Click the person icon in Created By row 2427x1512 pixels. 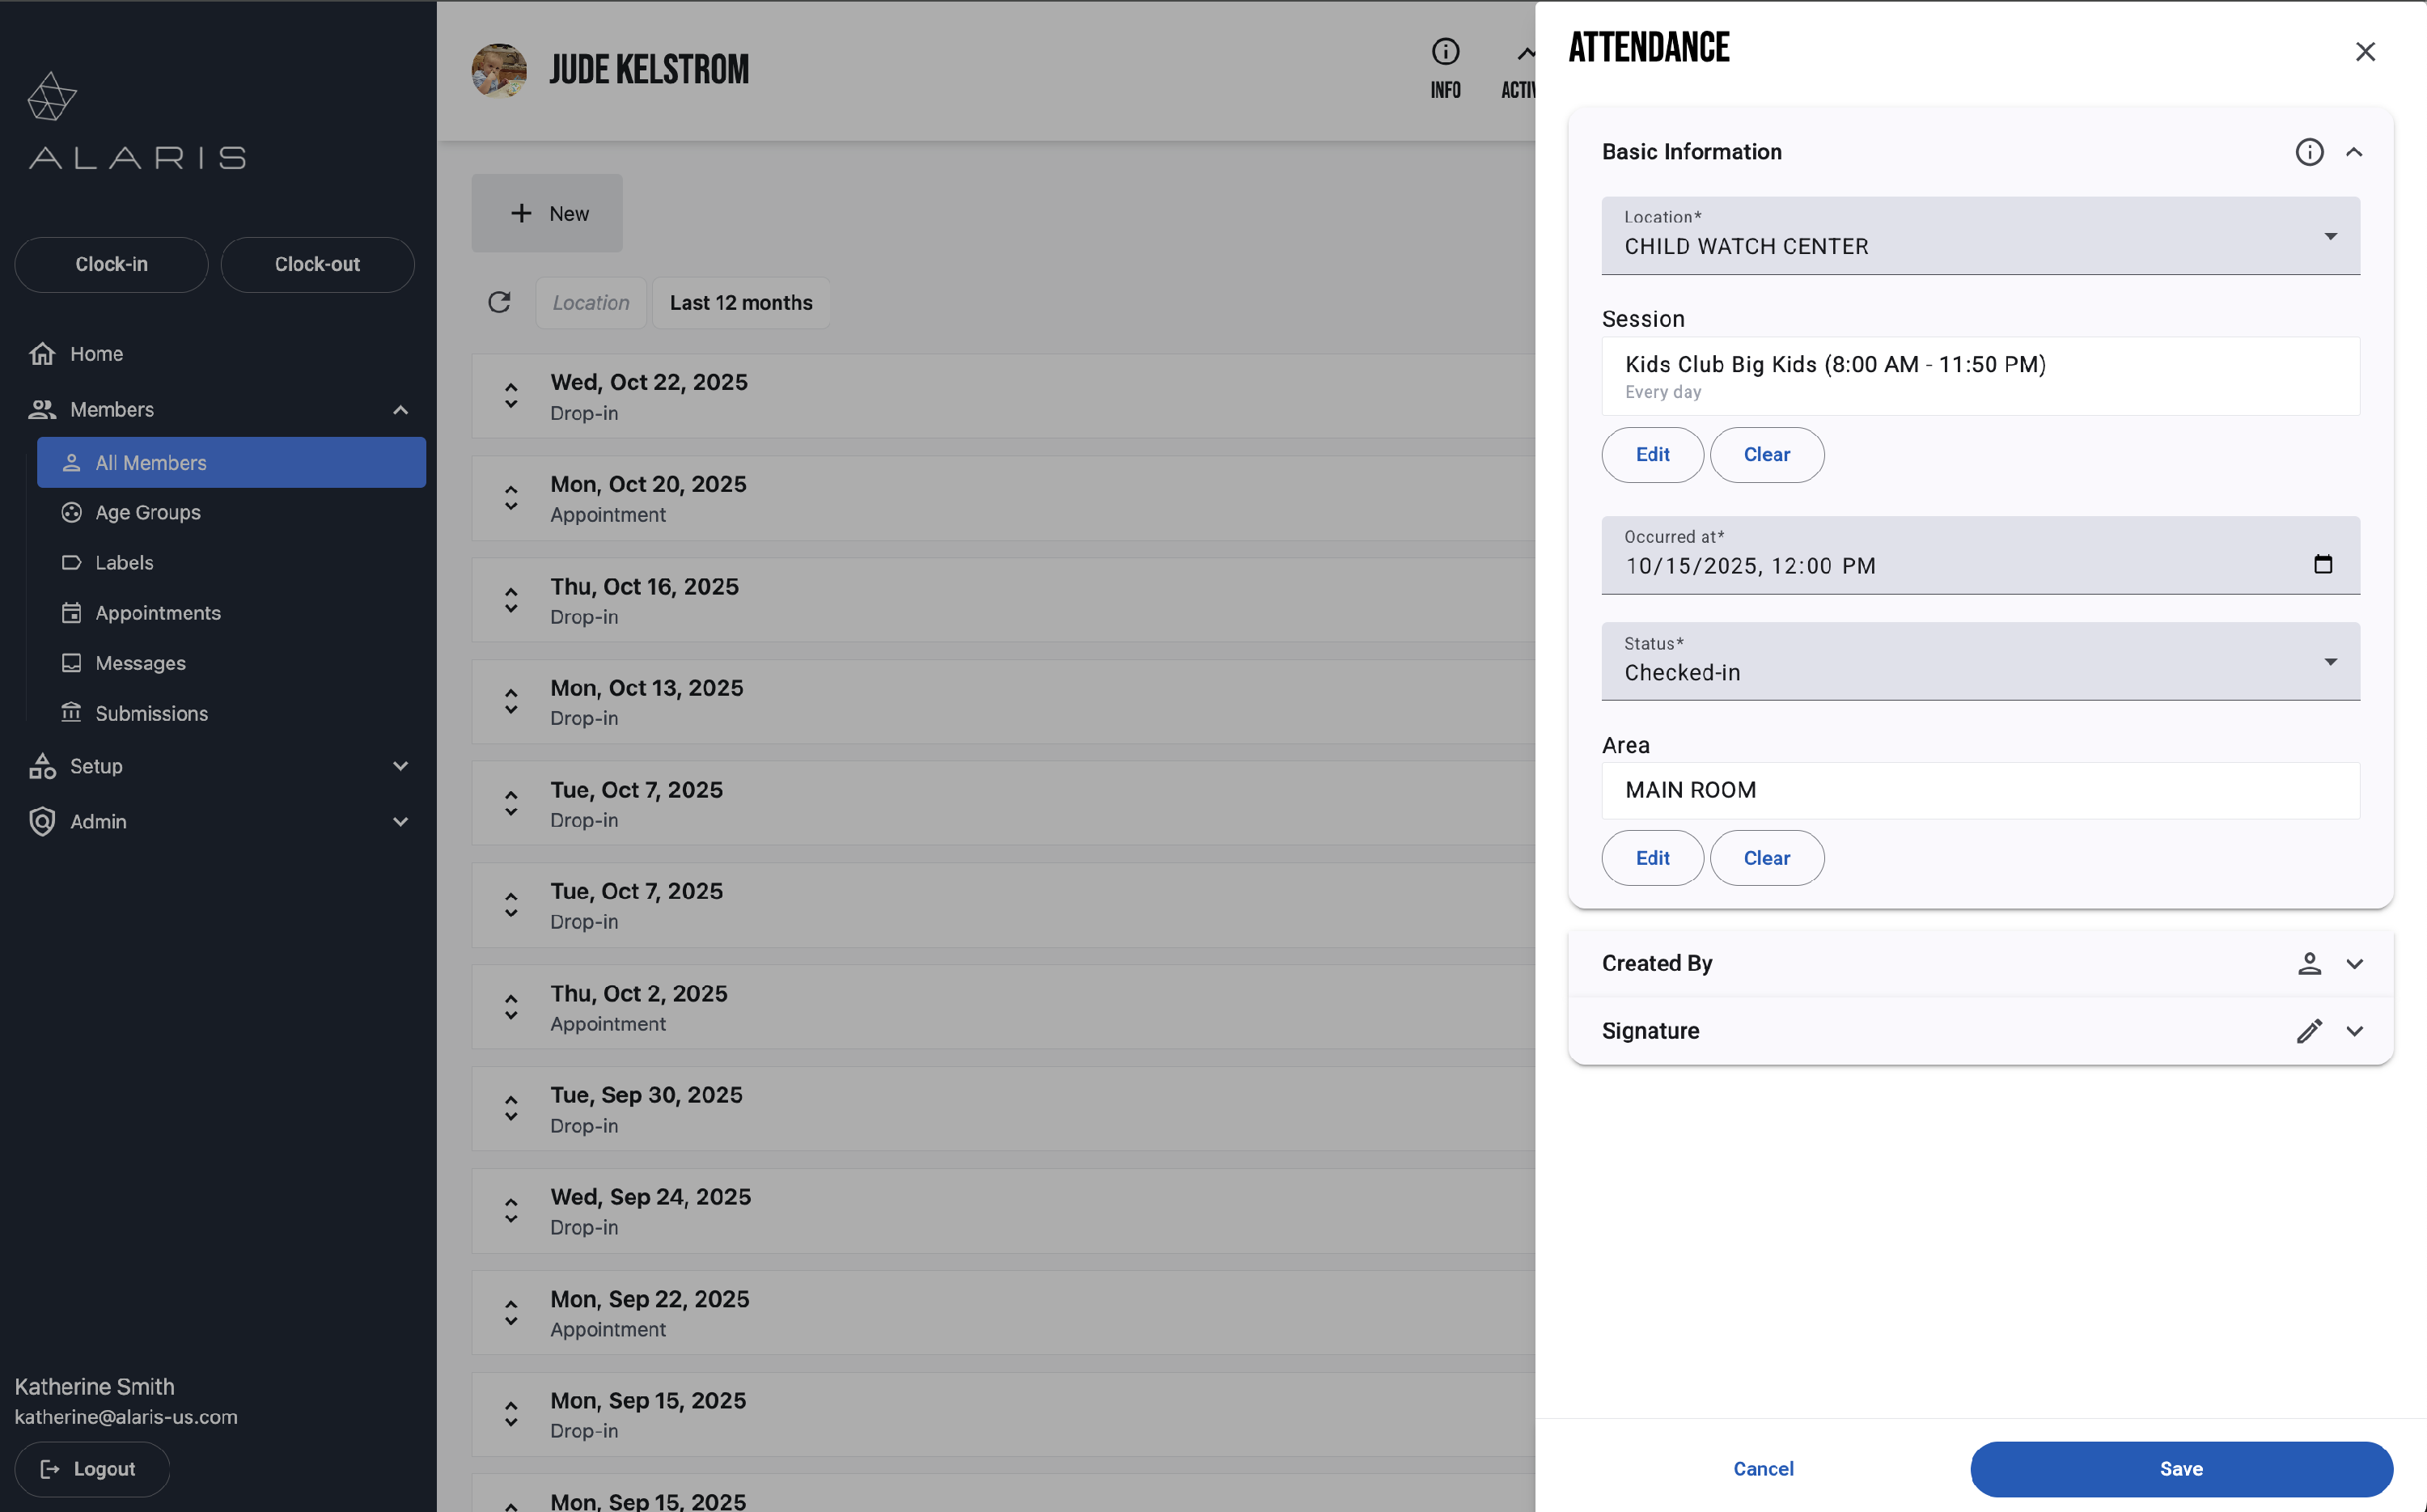coord(2309,963)
